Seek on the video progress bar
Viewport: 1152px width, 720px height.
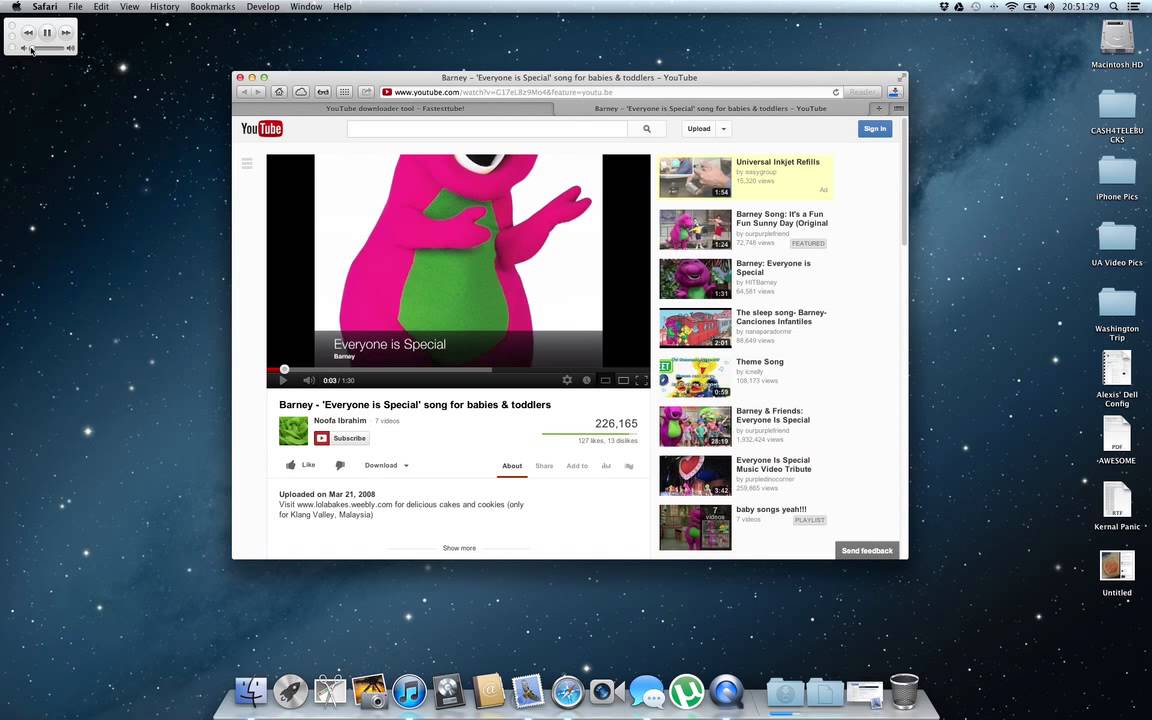coord(458,370)
